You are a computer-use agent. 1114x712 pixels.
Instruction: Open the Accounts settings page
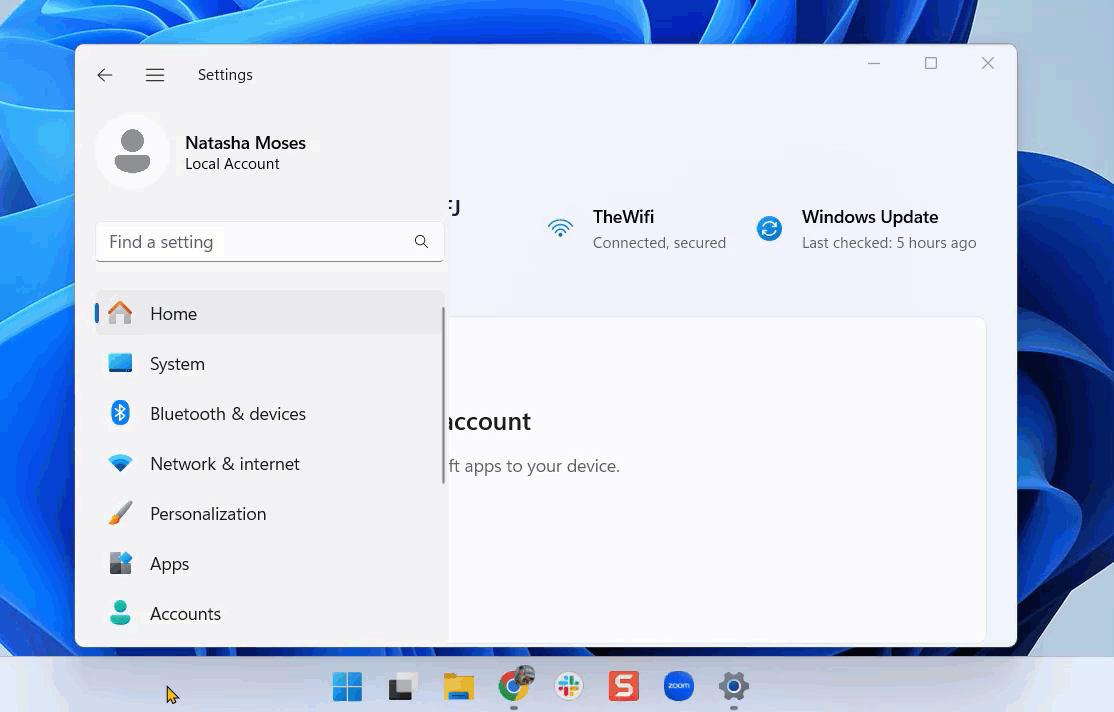270,613
